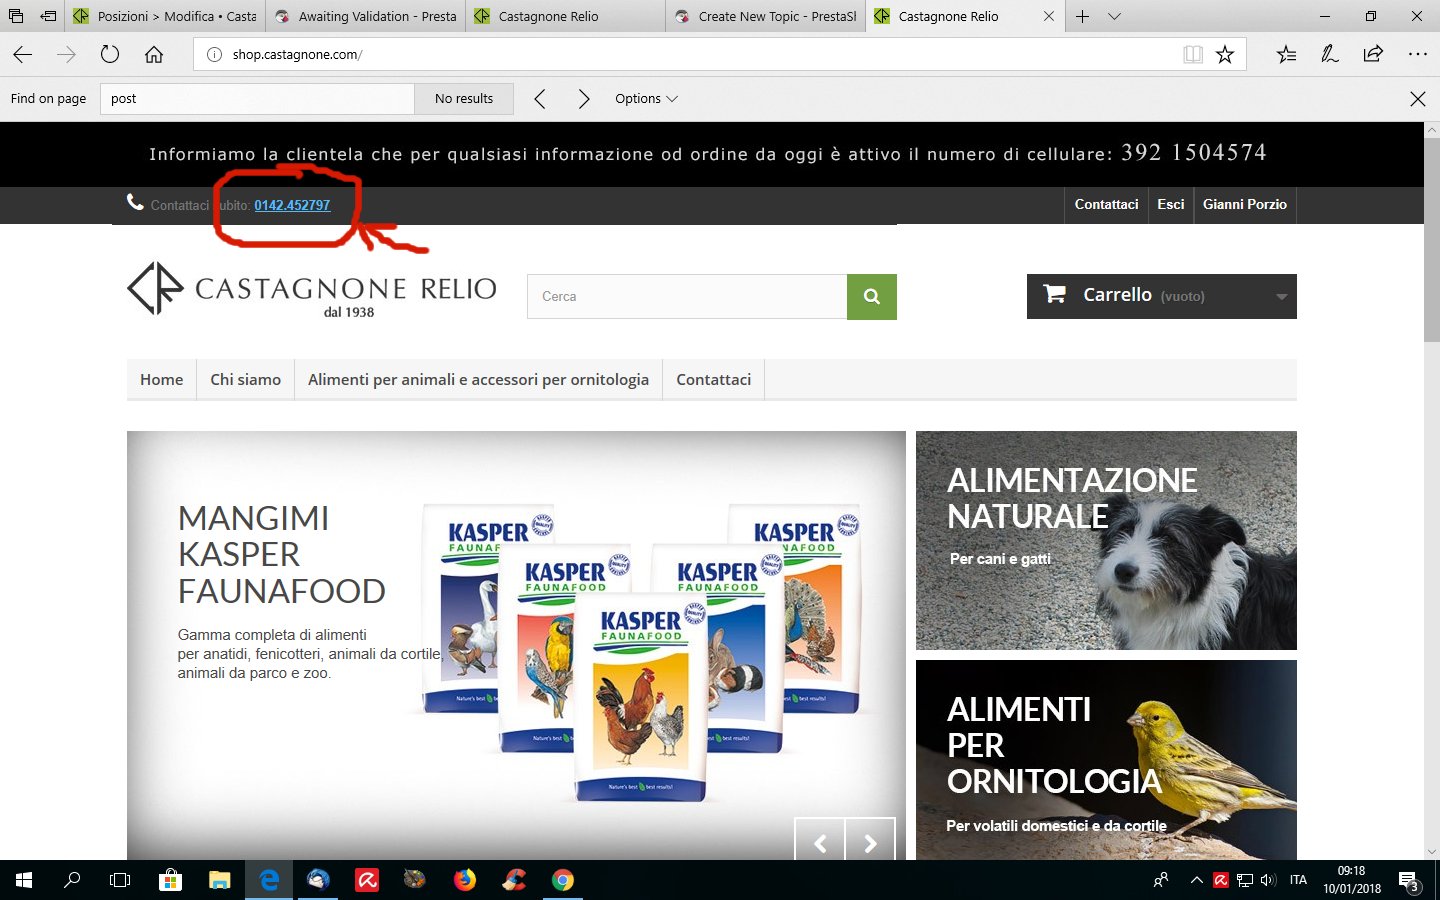The image size is (1440, 900).
Task: Close the Find on page bar
Action: 1418,99
